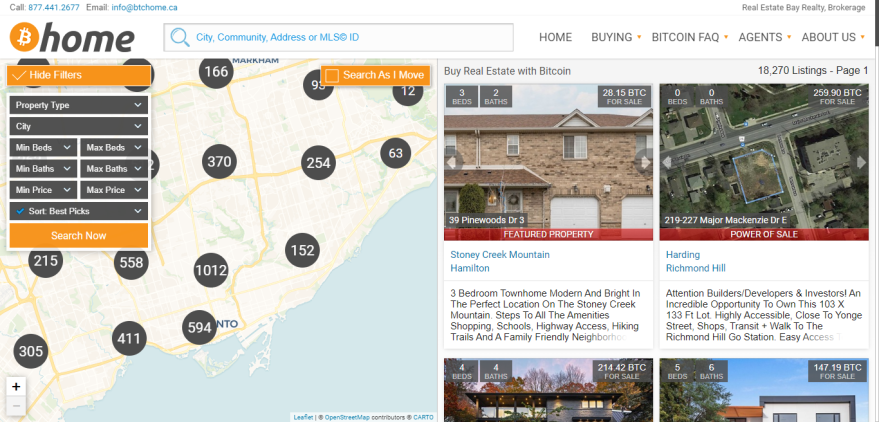Zoom out the map with minus button

16,405
